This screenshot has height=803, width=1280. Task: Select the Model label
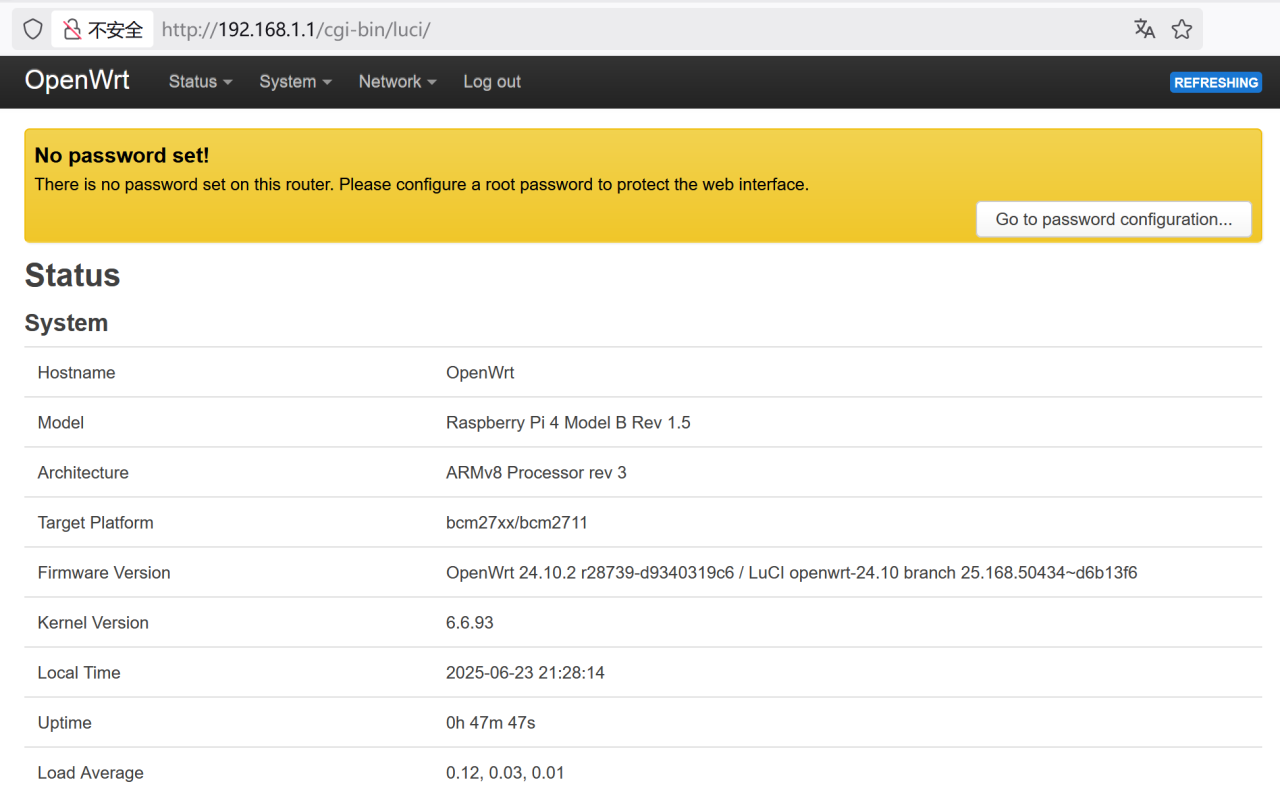tap(60, 423)
